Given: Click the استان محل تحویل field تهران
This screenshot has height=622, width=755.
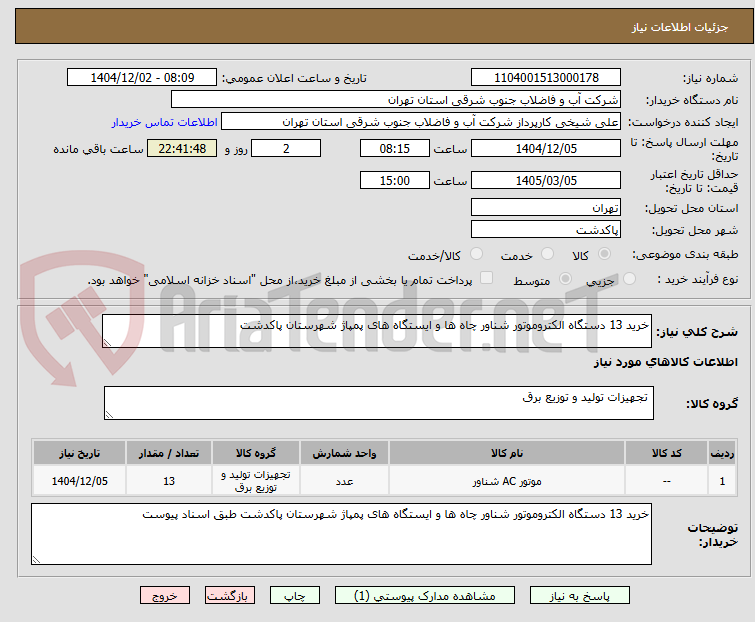Looking at the screenshot, I should pos(546,207).
